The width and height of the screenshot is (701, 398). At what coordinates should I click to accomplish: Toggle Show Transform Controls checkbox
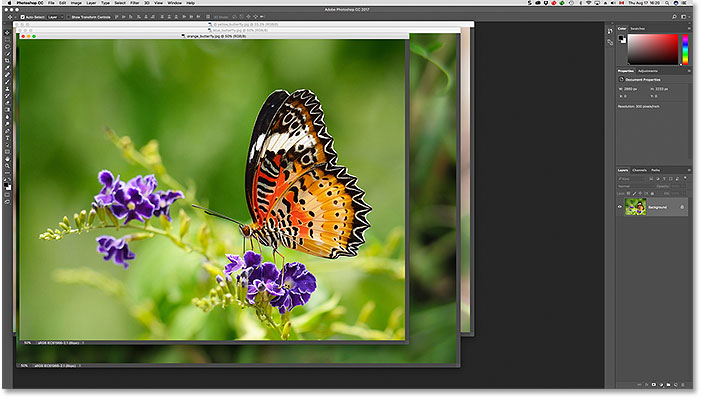[x=68, y=17]
